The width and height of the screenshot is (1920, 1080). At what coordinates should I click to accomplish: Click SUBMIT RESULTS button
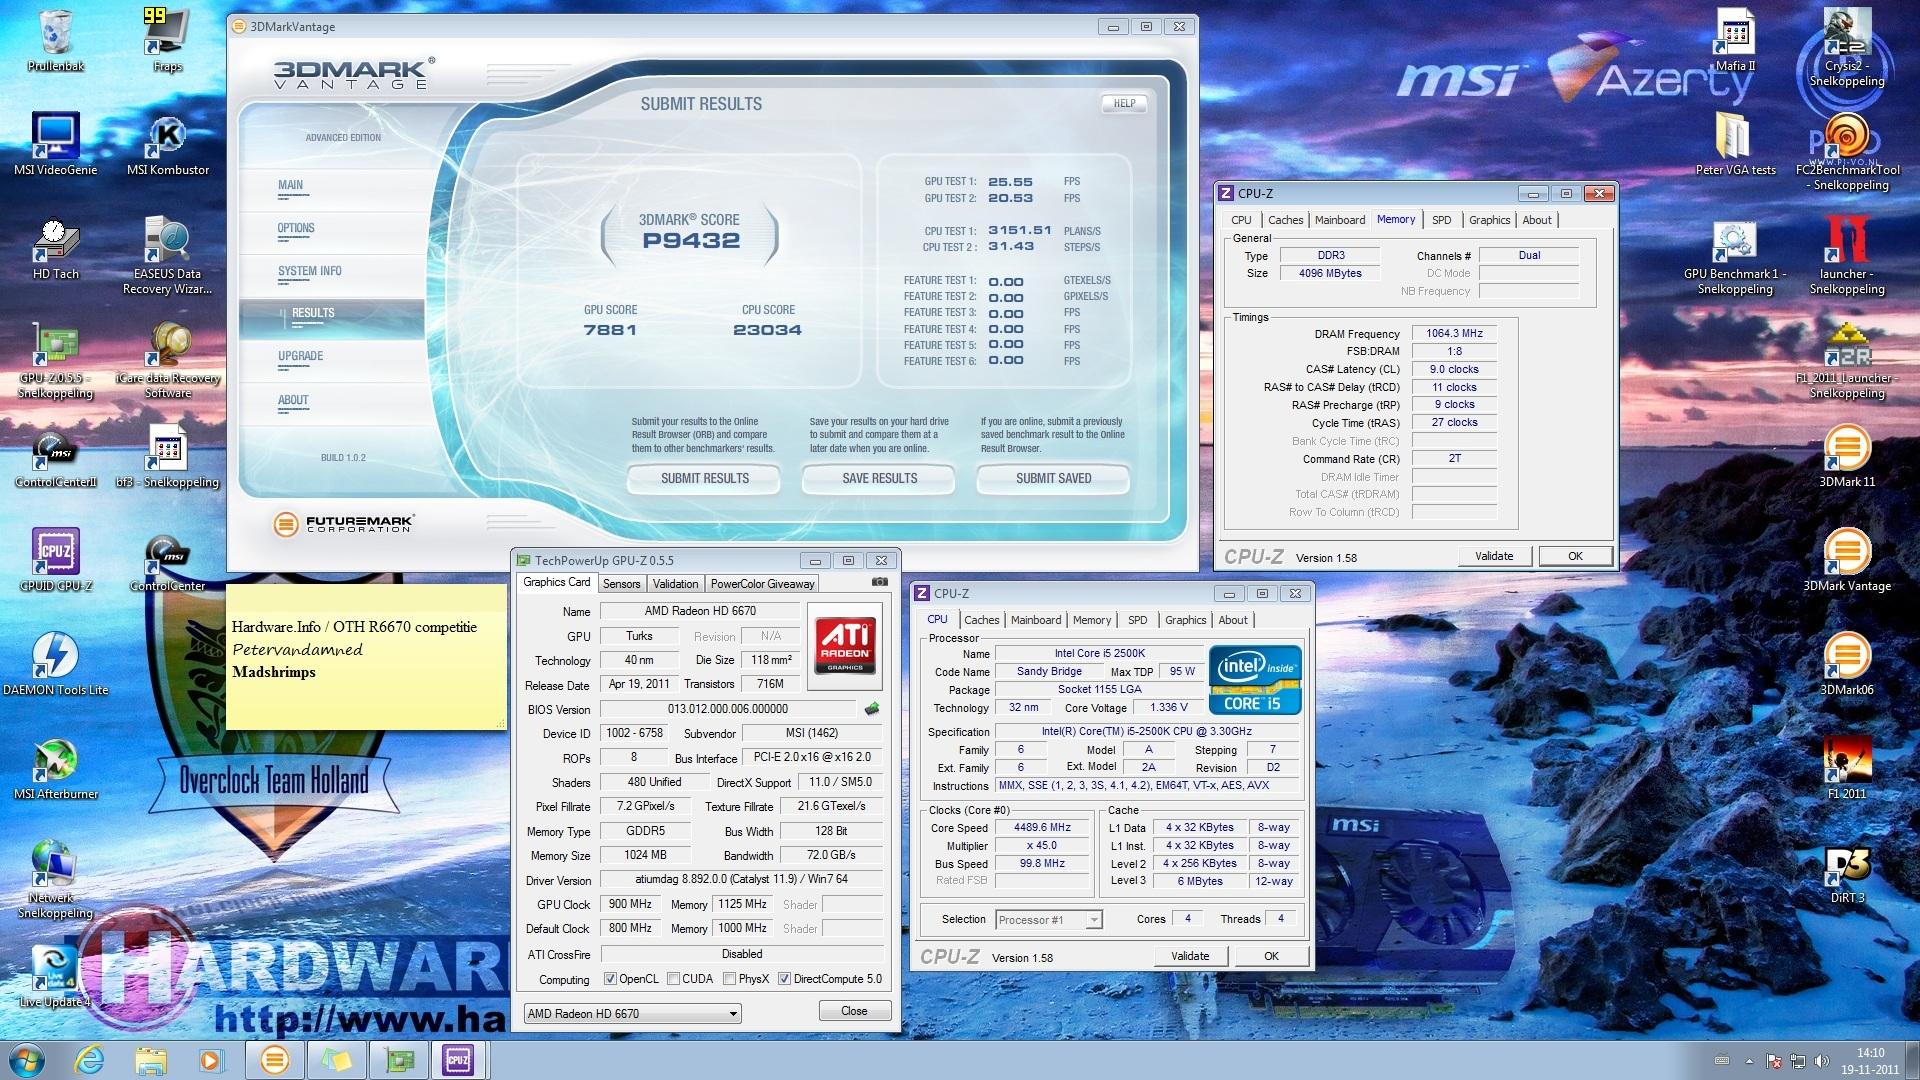point(704,479)
